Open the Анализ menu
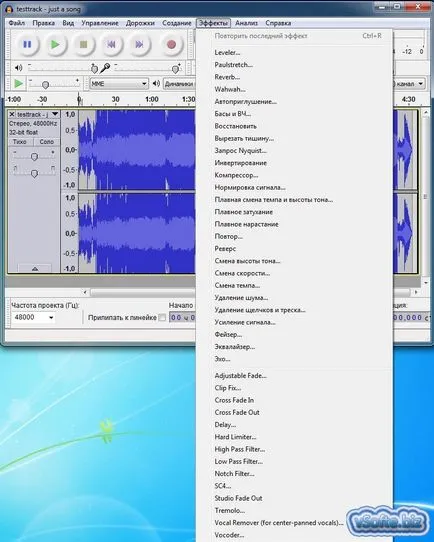The image size is (434, 542). tap(246, 23)
